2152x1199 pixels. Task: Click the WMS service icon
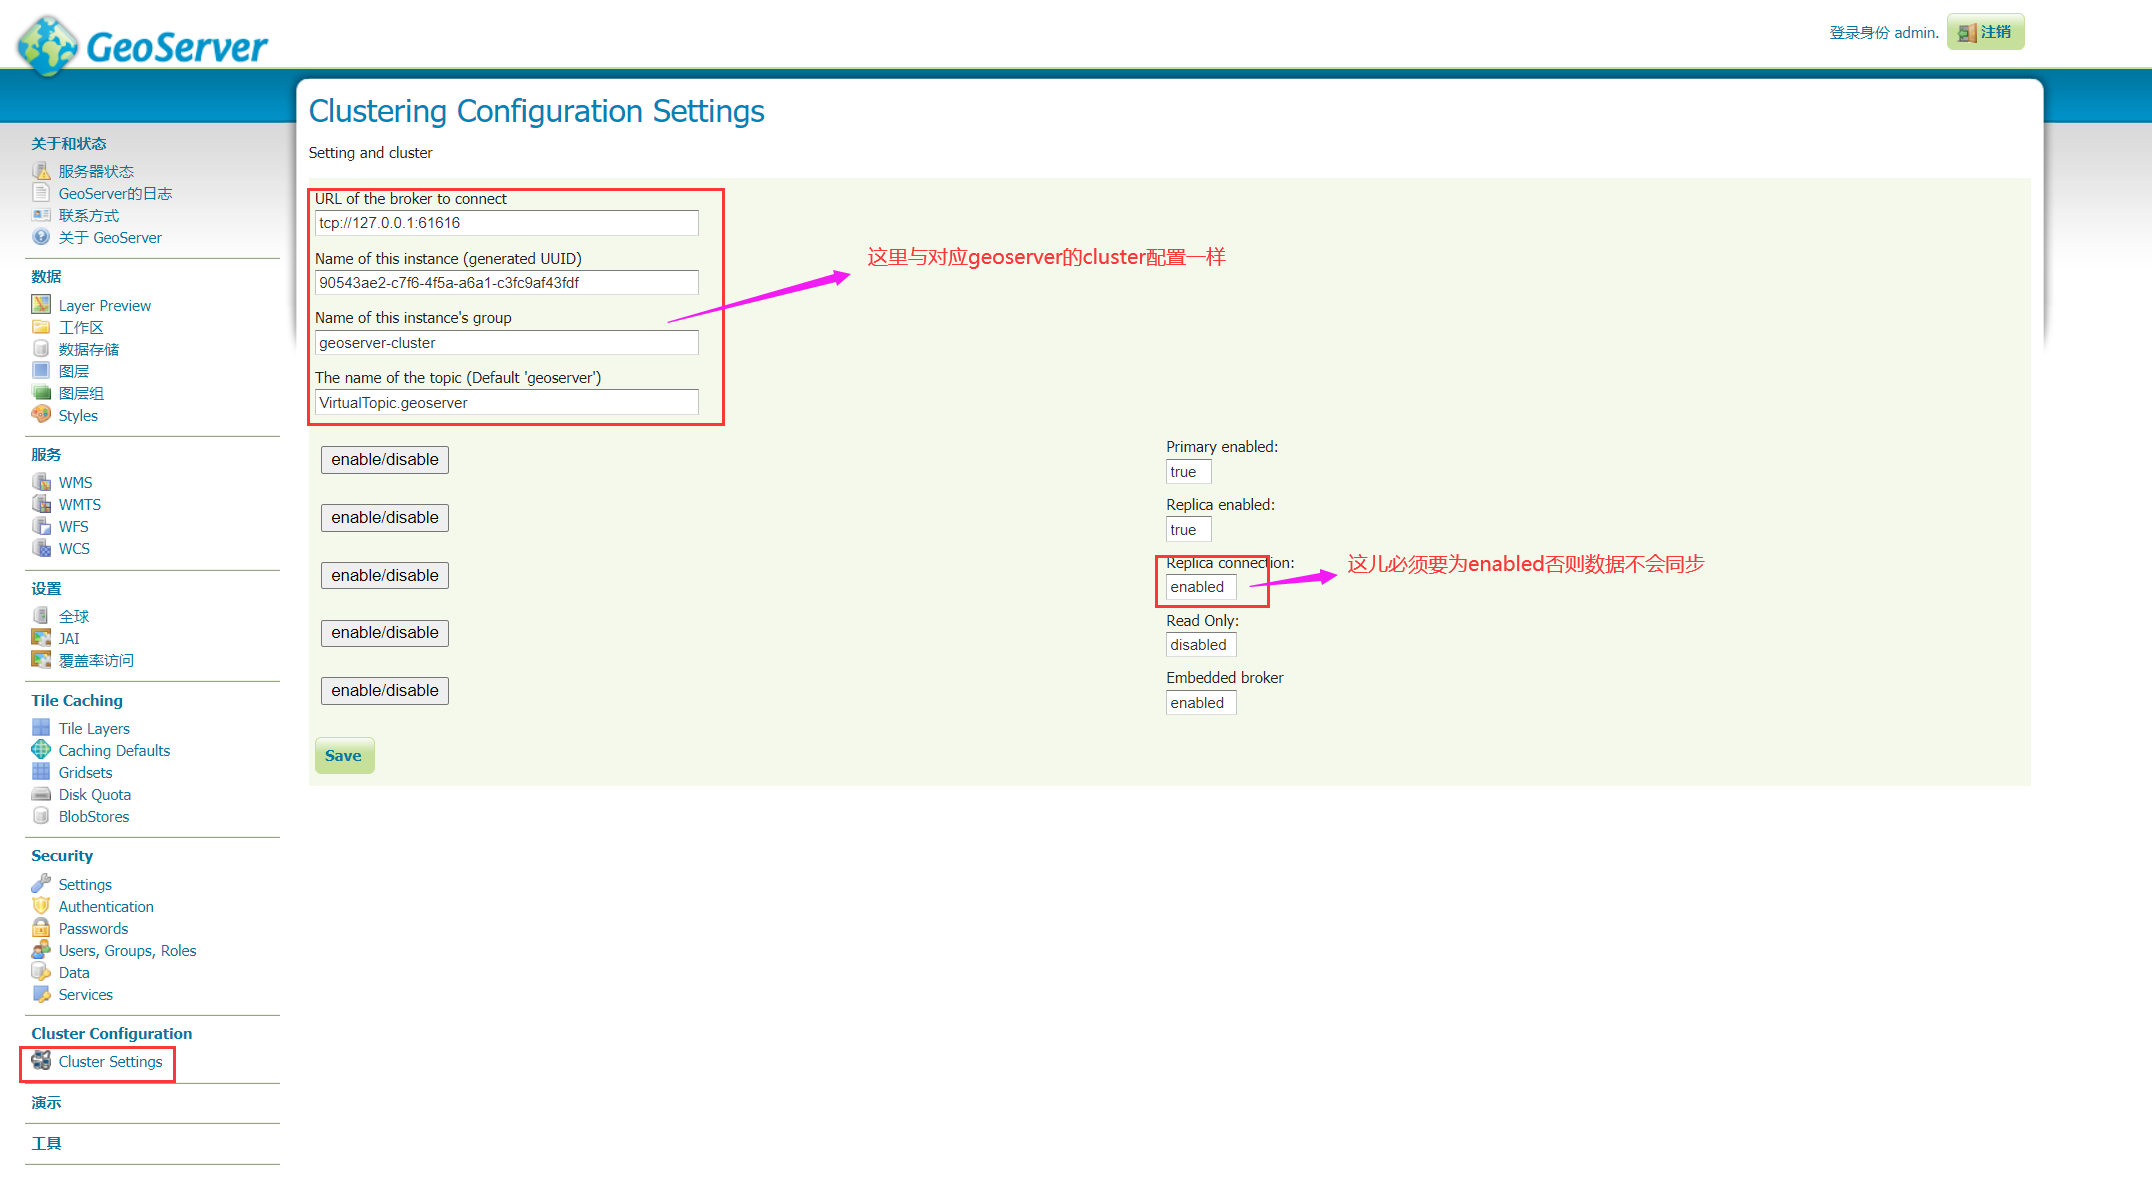coord(41,482)
